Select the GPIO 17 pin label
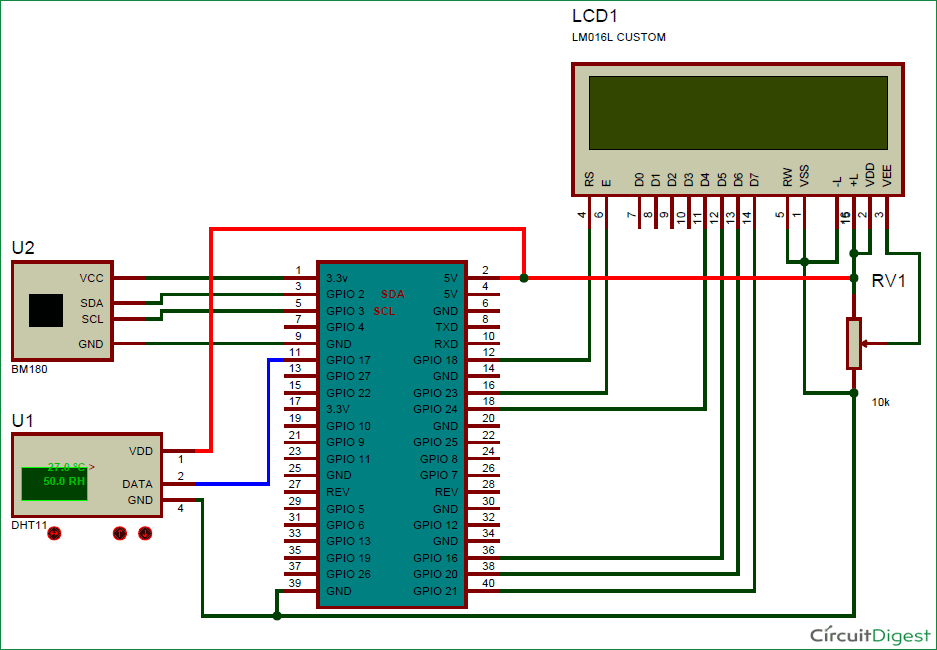 pos(346,359)
